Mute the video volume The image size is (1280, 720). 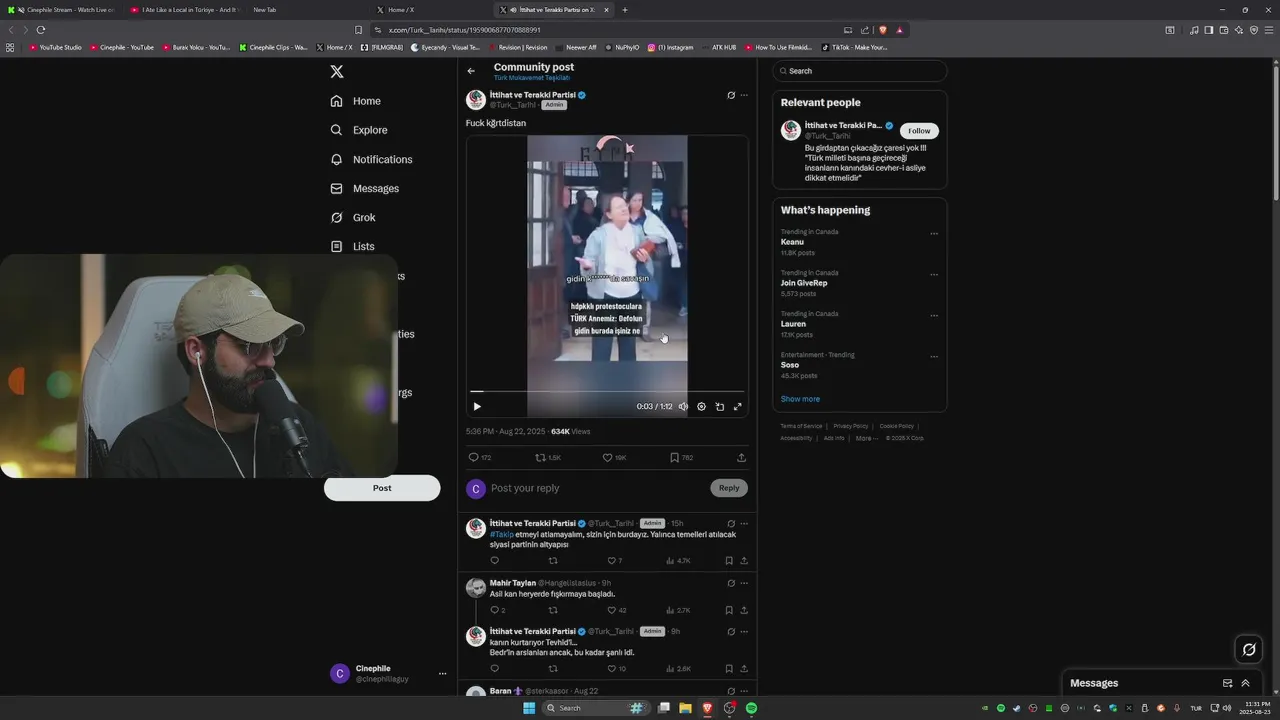pyautogui.click(x=683, y=407)
